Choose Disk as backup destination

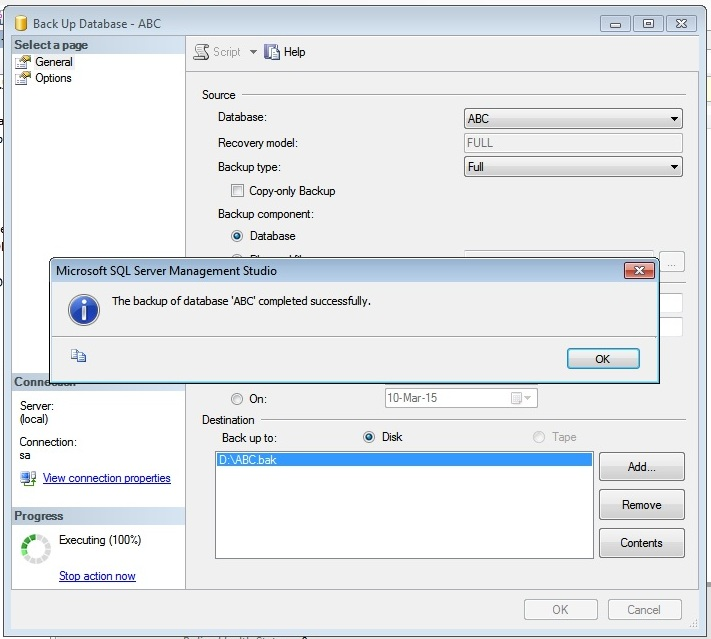pyautogui.click(x=369, y=437)
